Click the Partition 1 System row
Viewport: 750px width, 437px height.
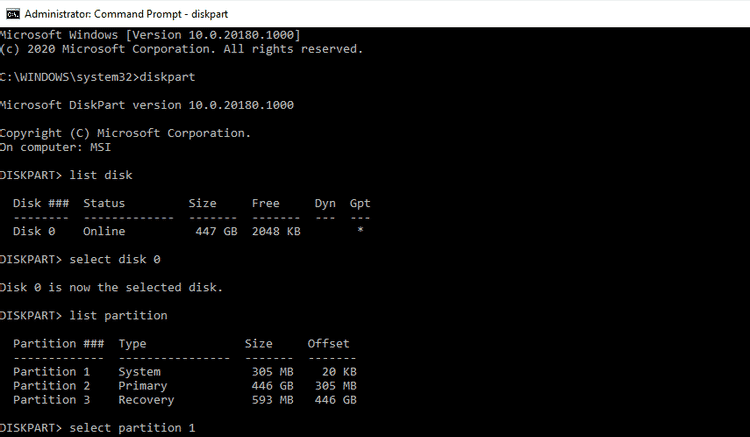tap(184, 372)
